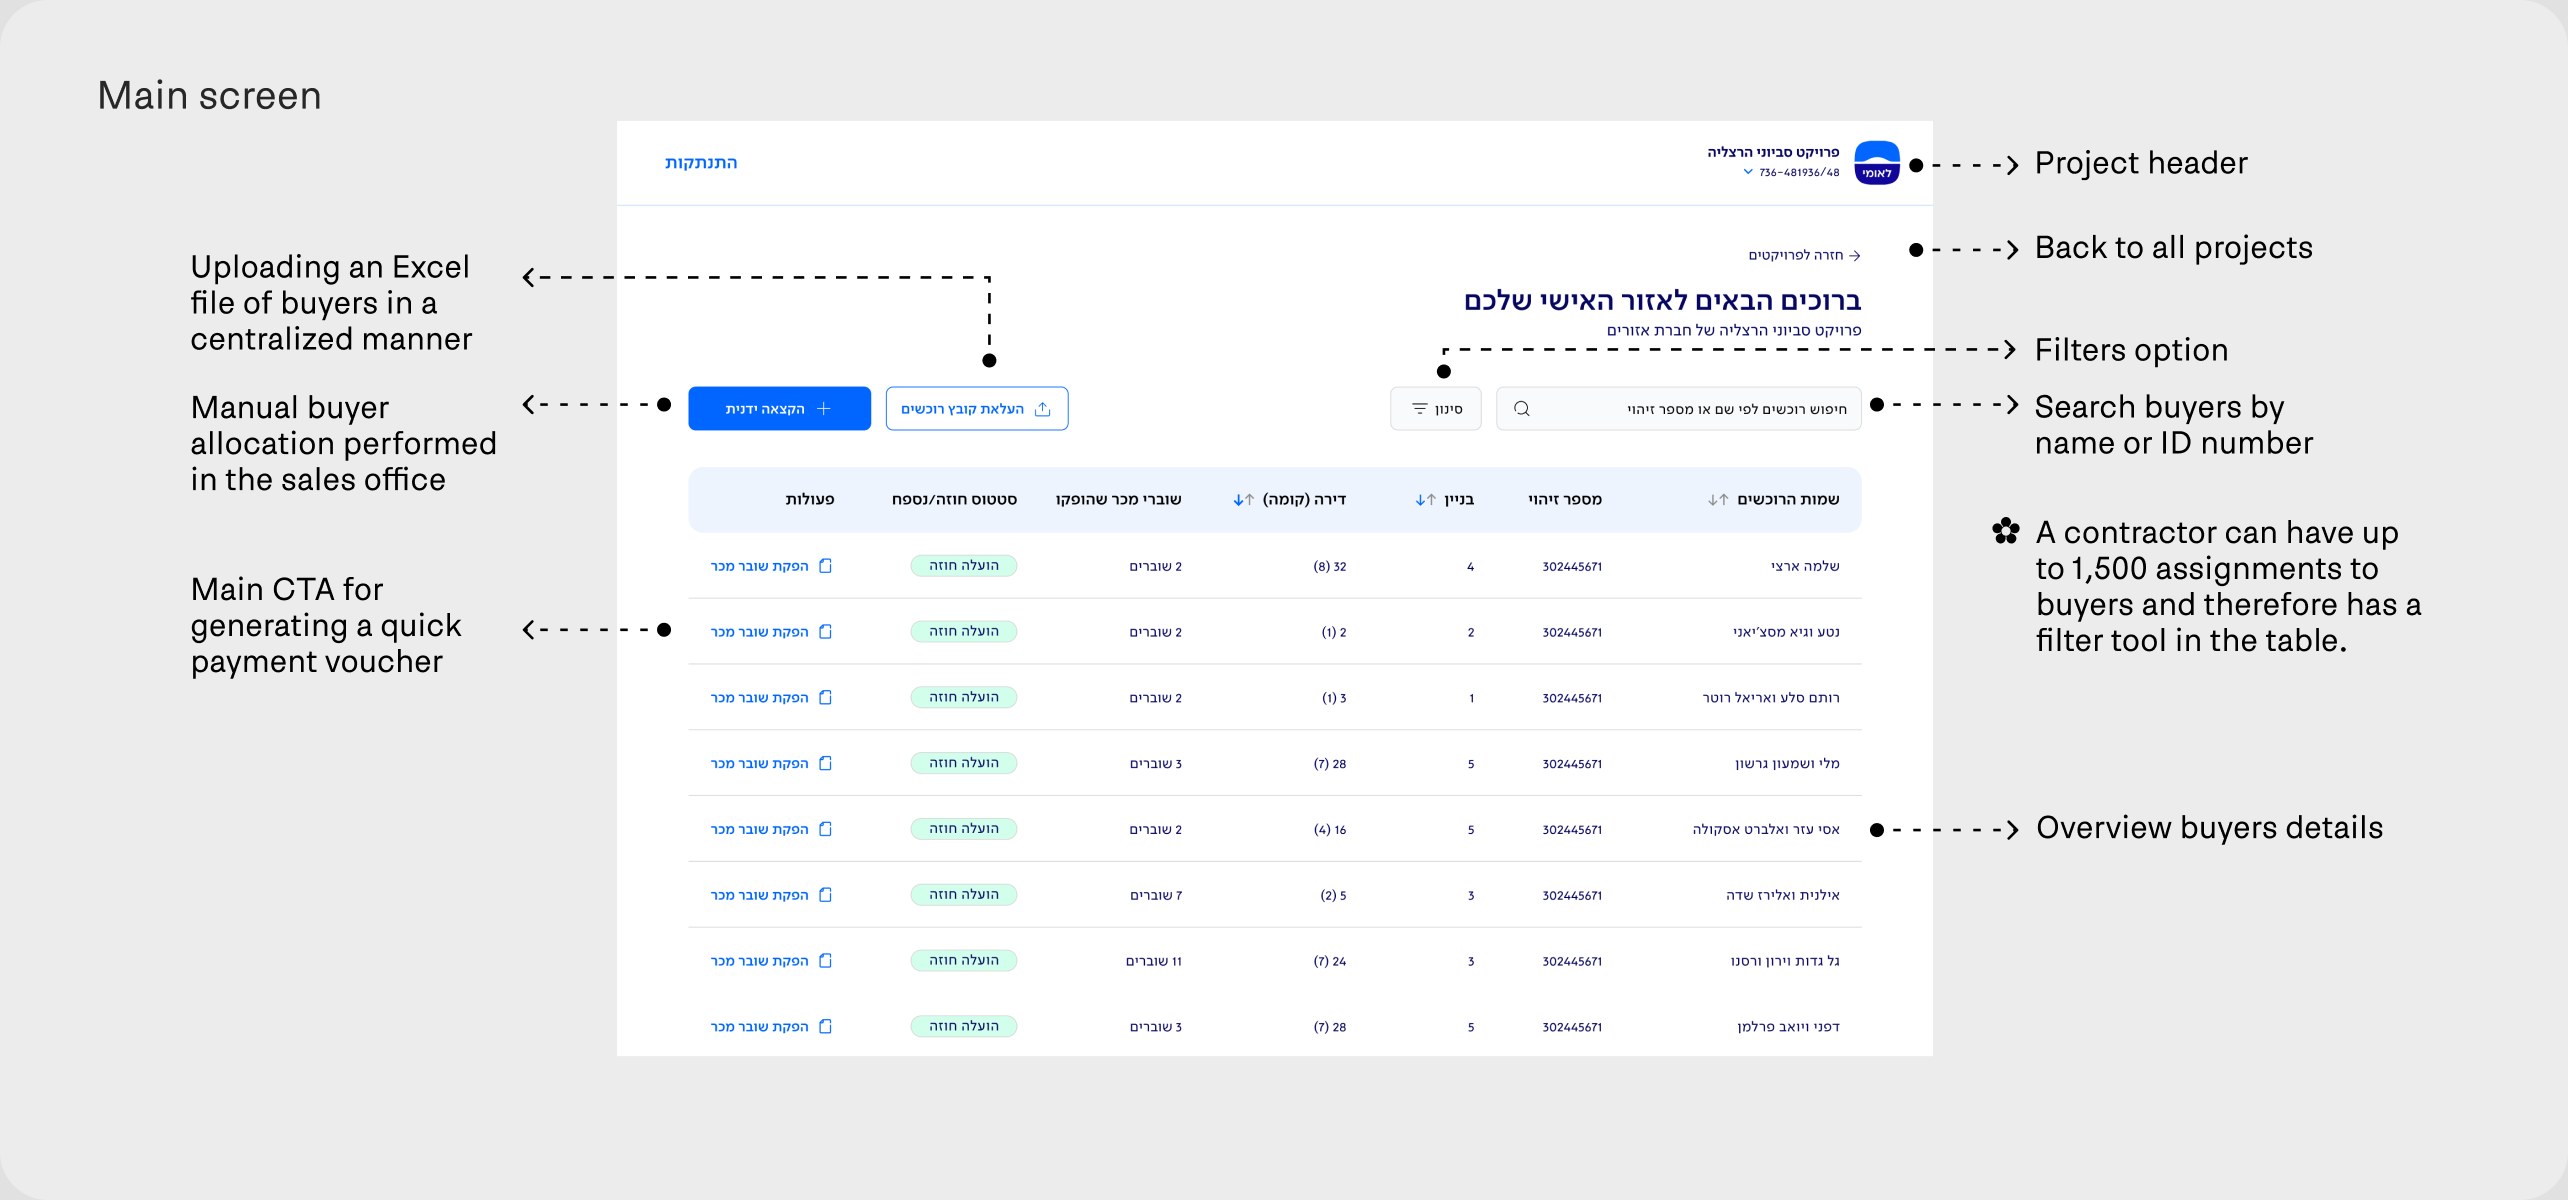
Task: Click apartment cell (4) 16
Action: (1330, 829)
